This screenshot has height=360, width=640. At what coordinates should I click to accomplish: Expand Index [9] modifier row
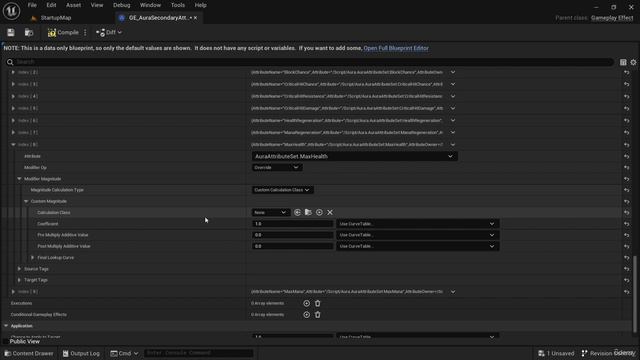[x=13, y=292]
